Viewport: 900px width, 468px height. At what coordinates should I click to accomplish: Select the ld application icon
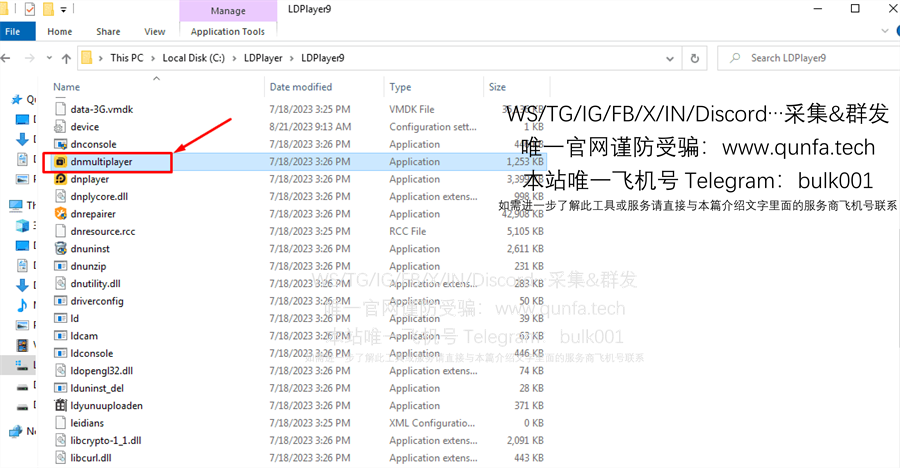point(60,318)
